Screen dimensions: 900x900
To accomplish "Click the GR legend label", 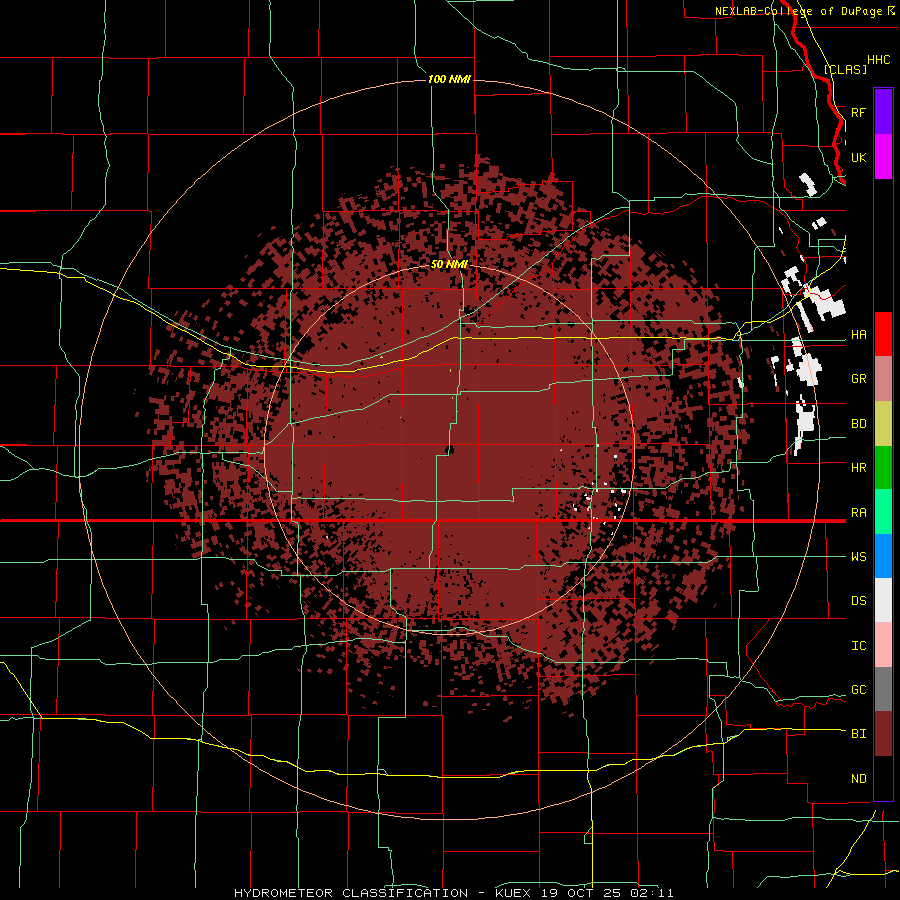I will [859, 379].
